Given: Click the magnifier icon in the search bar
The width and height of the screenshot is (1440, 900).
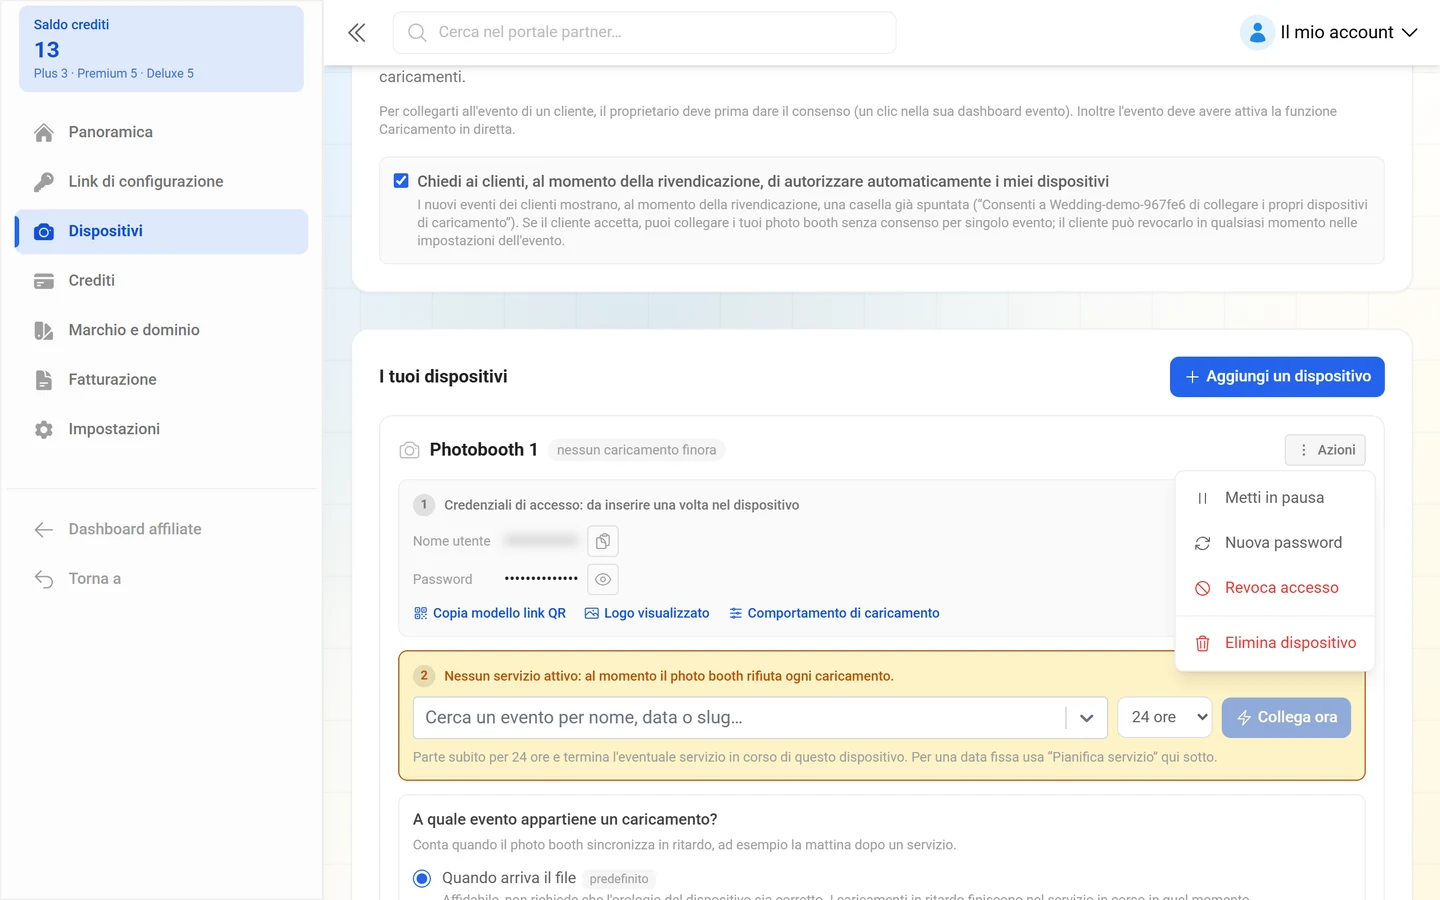Looking at the screenshot, I should [x=417, y=33].
